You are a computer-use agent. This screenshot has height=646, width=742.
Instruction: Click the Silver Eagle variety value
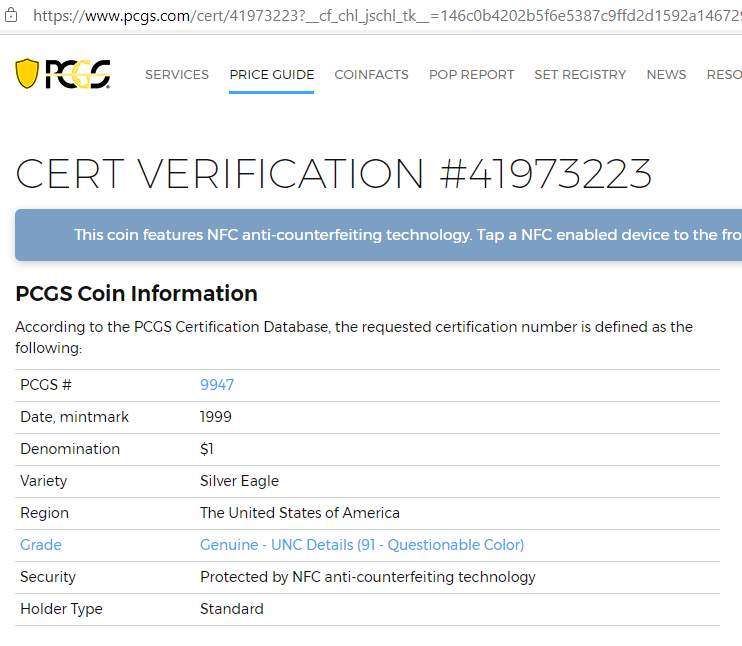pyautogui.click(x=239, y=481)
